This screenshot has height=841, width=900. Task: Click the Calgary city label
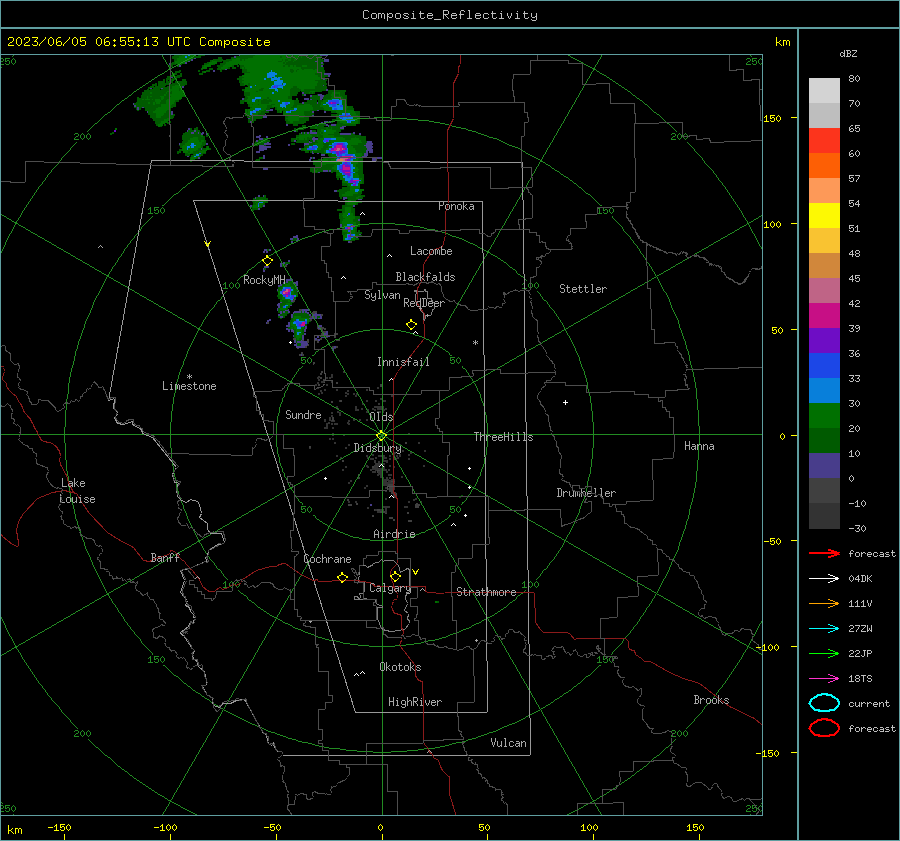pyautogui.click(x=390, y=588)
